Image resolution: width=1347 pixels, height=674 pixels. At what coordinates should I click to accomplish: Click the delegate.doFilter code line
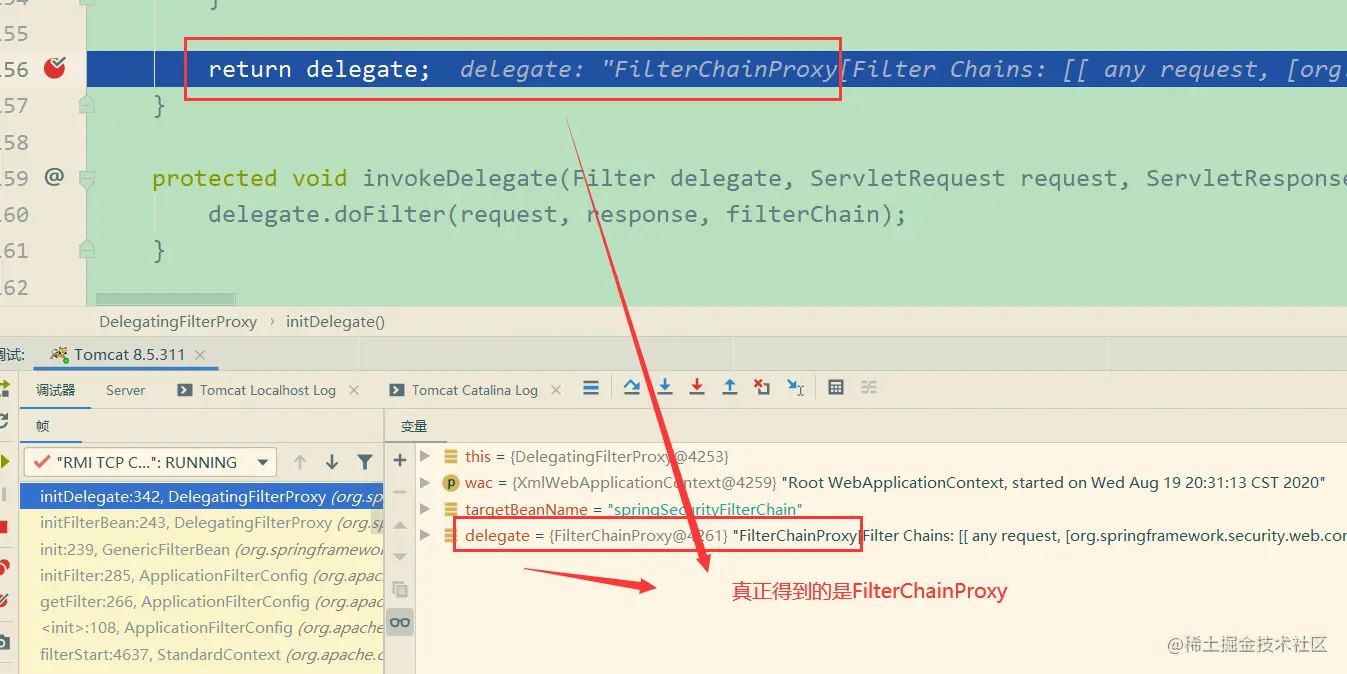pyautogui.click(x=557, y=214)
